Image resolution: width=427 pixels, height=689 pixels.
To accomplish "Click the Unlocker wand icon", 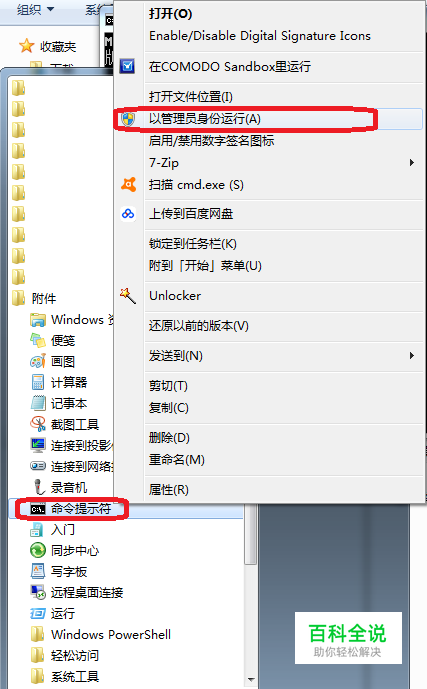I will pos(128,296).
